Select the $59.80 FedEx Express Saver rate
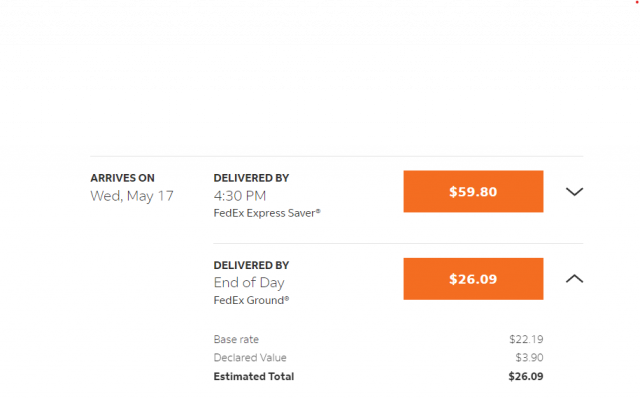The image size is (640, 399). [x=473, y=191]
